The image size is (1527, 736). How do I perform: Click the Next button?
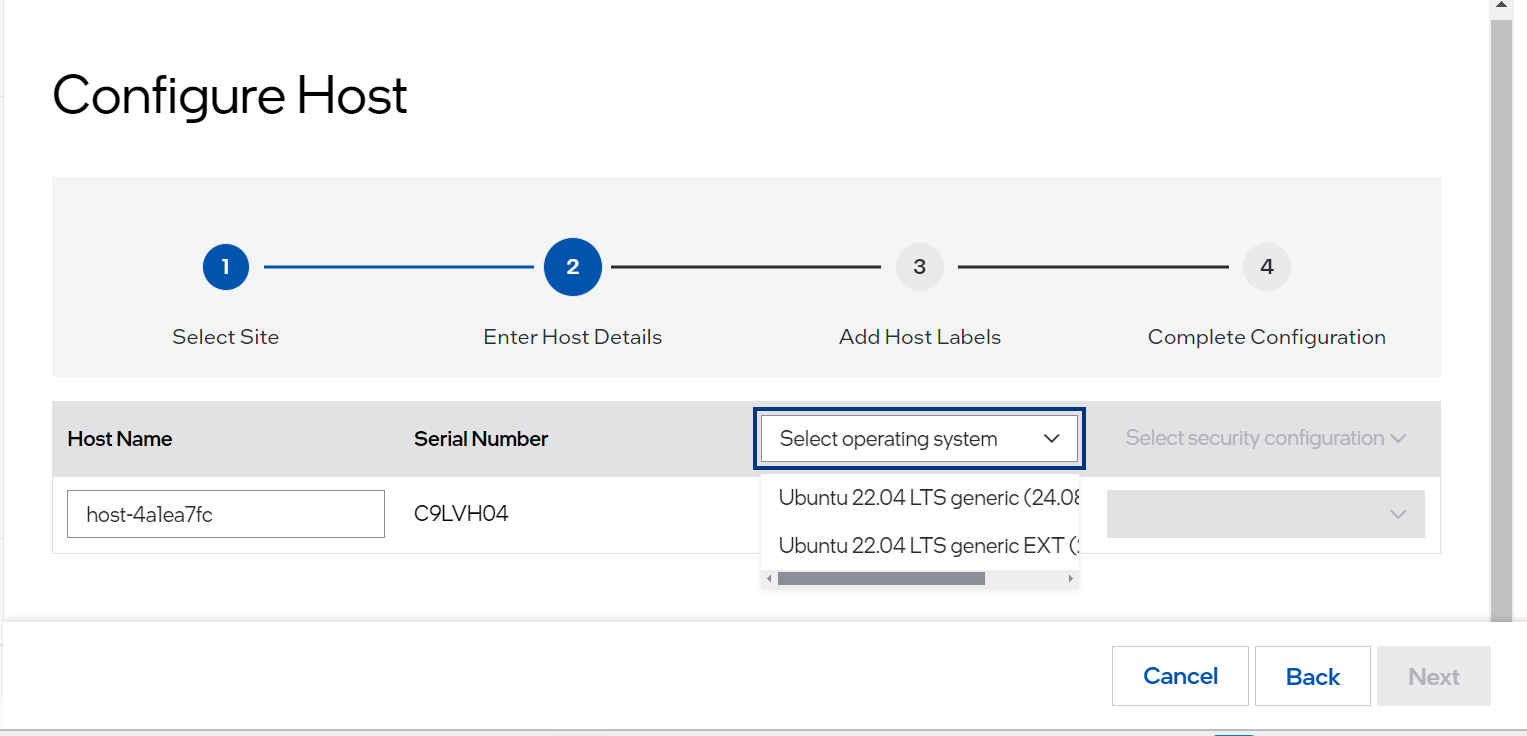tap(1433, 677)
